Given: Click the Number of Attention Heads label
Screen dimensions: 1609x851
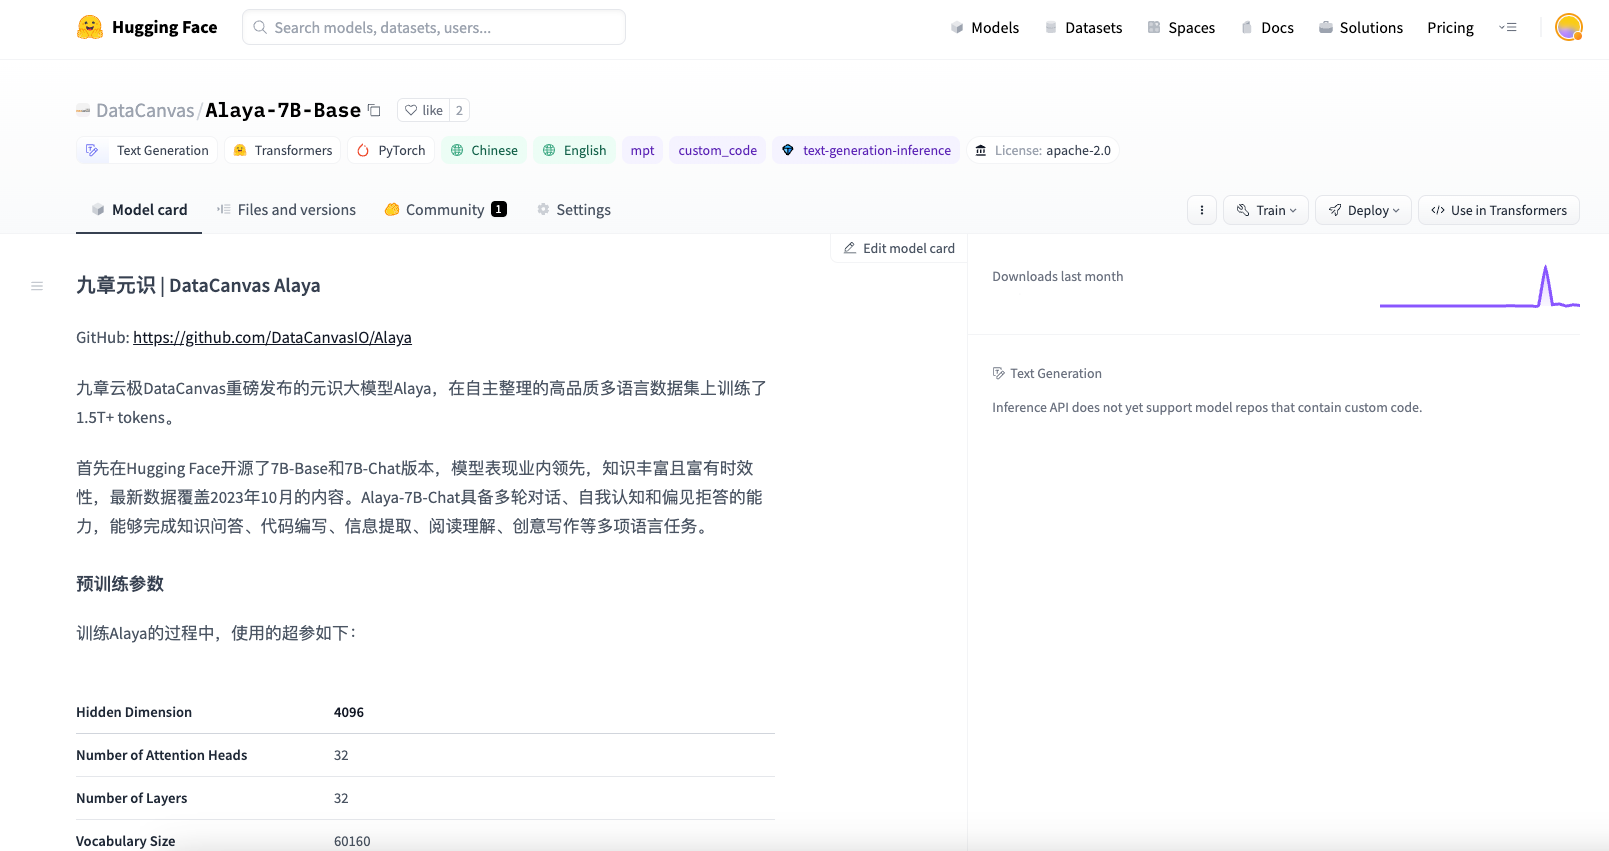Looking at the screenshot, I should point(161,755).
